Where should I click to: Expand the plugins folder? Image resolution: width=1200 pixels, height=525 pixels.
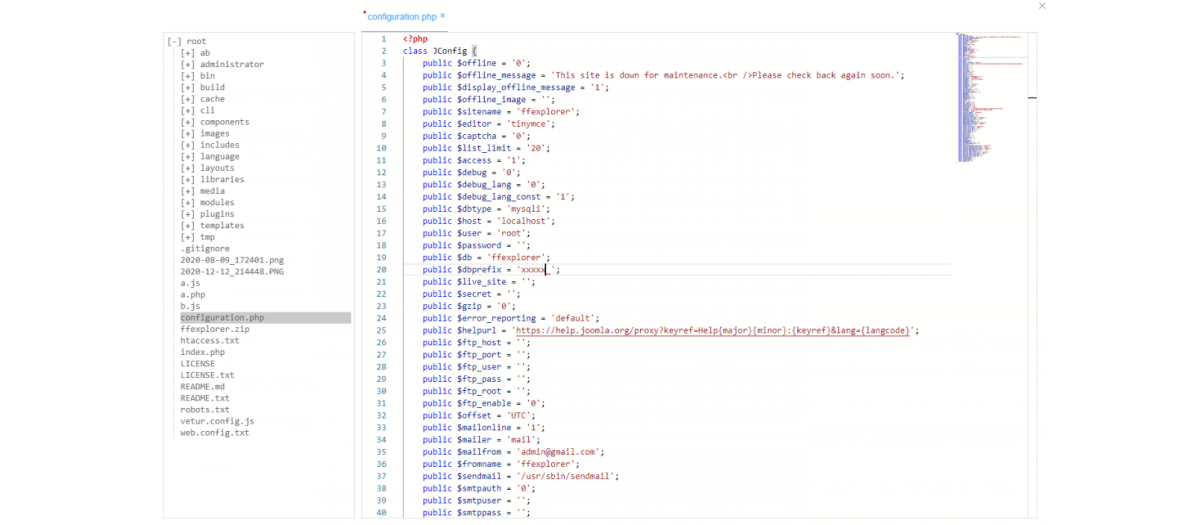click(188, 214)
